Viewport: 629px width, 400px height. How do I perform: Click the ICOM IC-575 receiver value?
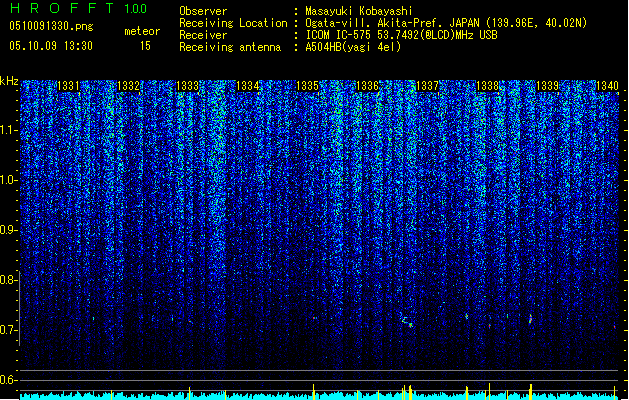coord(401,35)
